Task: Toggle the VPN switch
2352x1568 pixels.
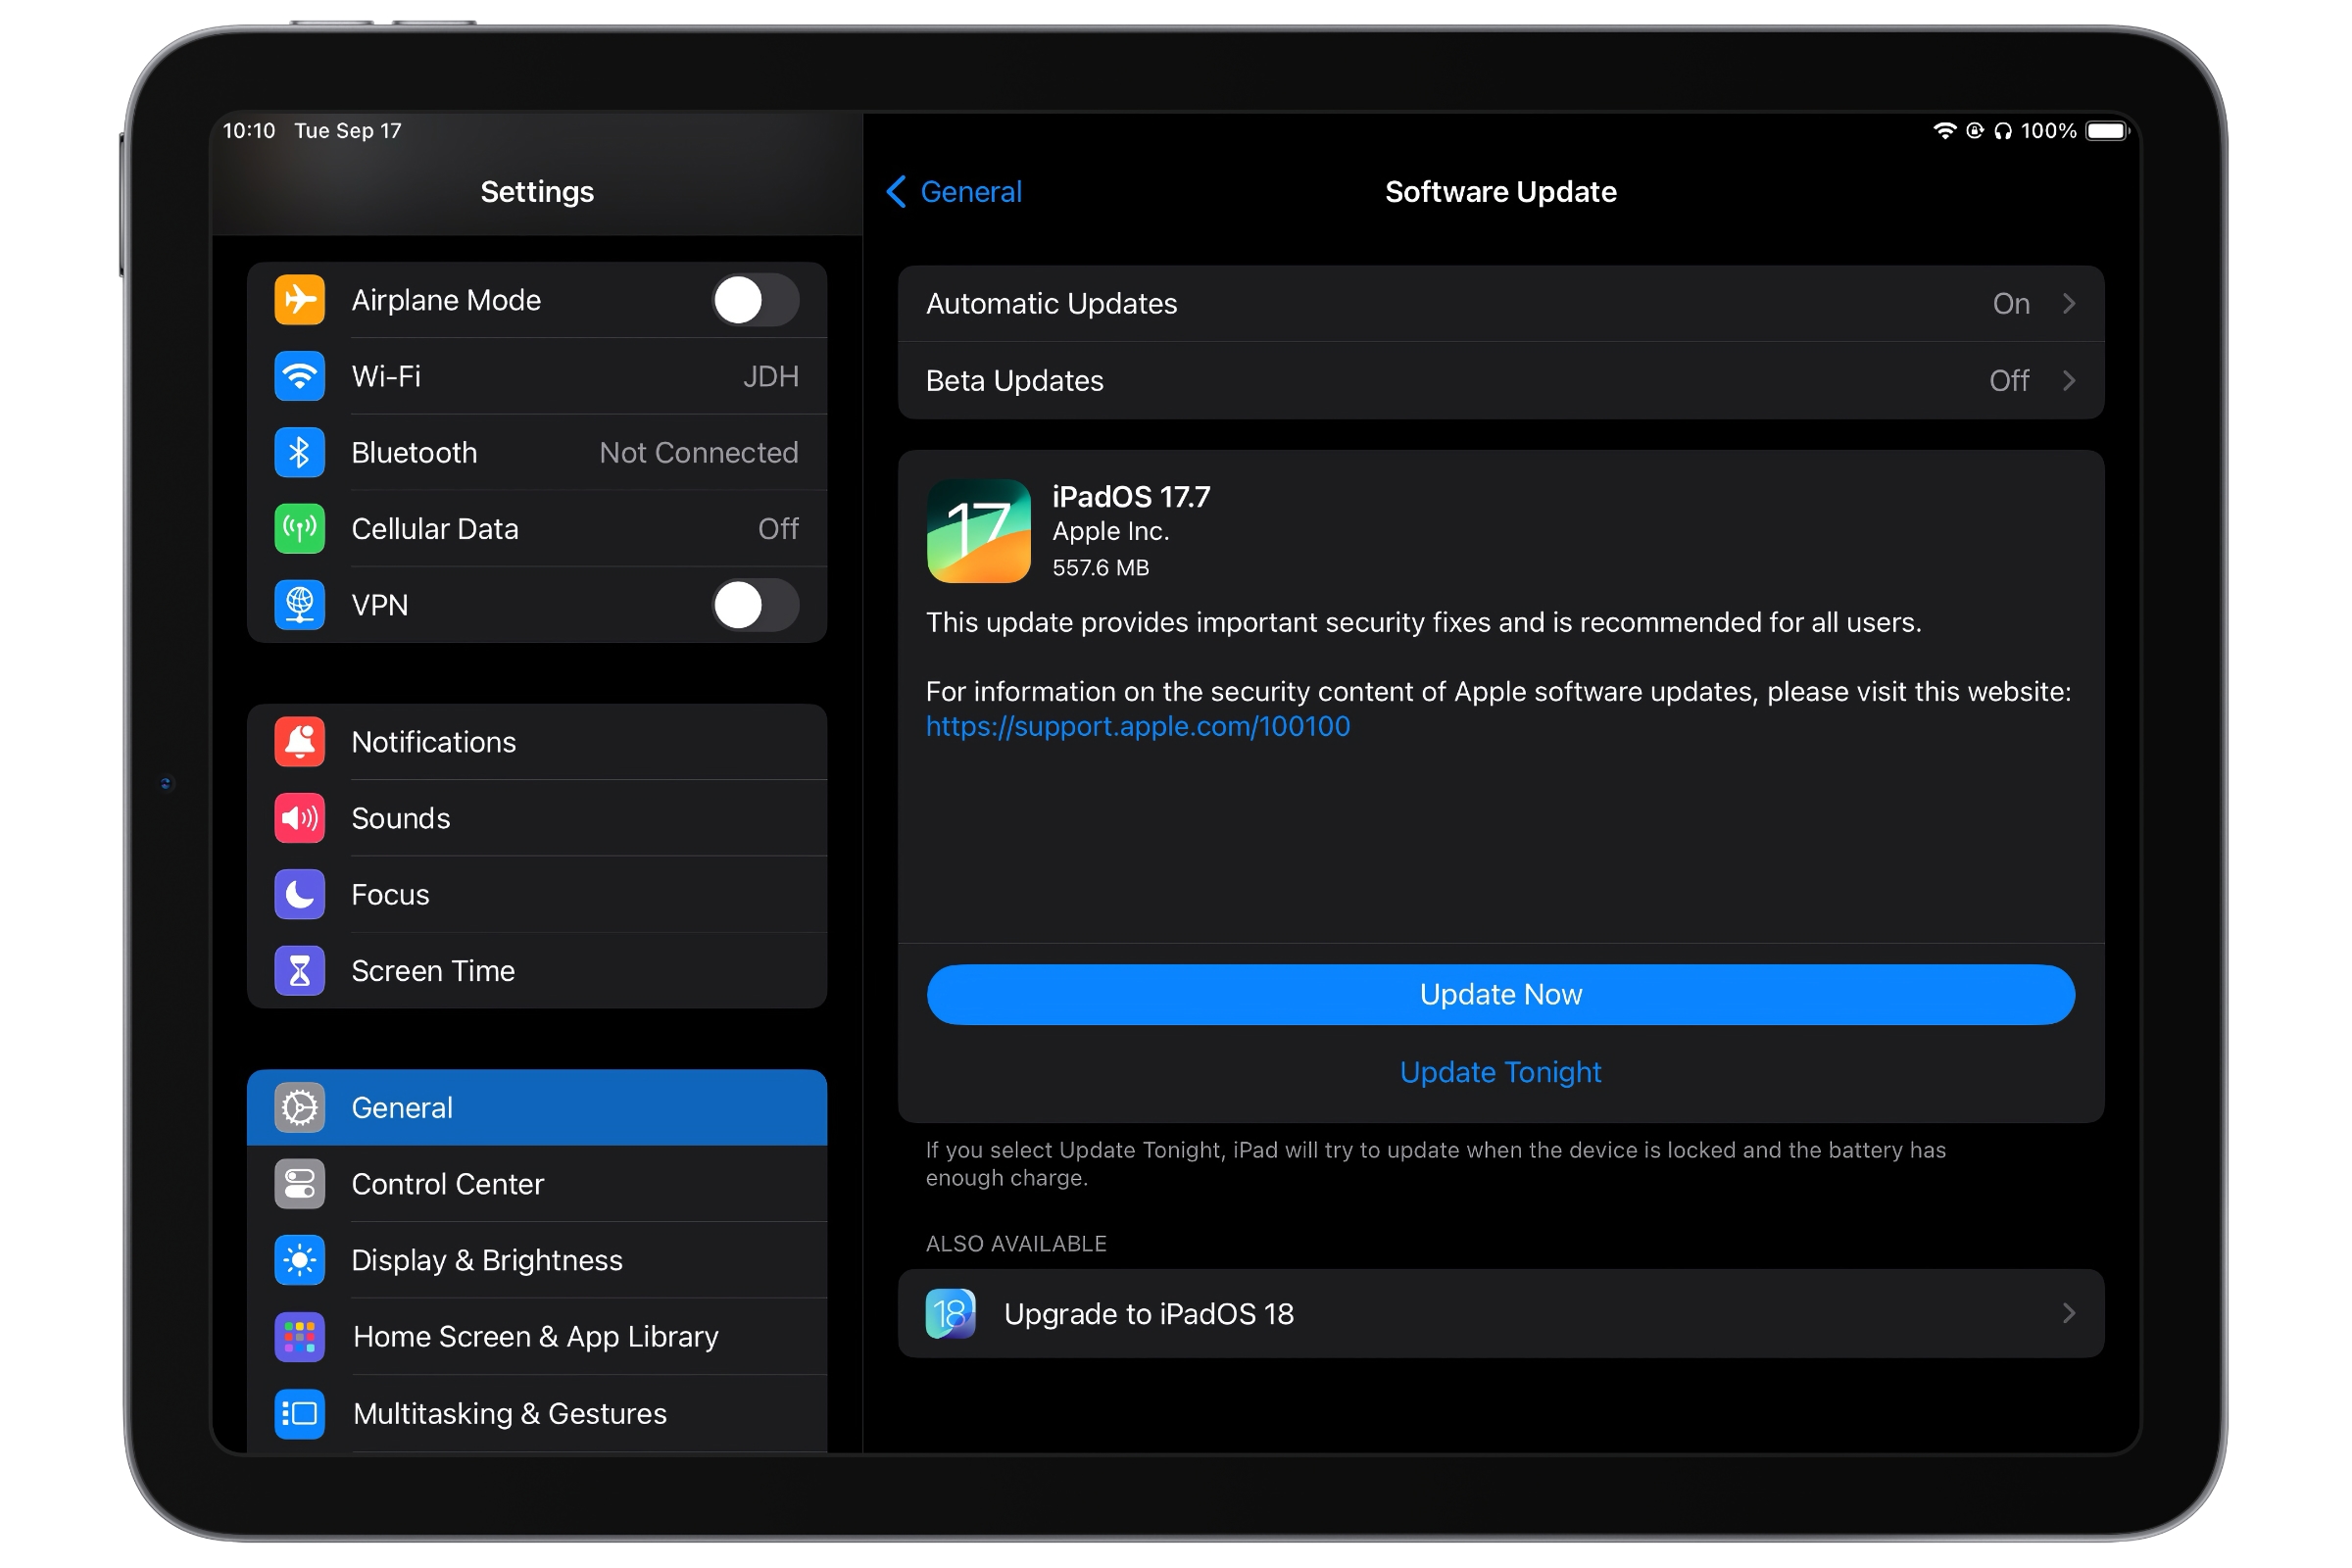Action: pyautogui.click(x=755, y=605)
